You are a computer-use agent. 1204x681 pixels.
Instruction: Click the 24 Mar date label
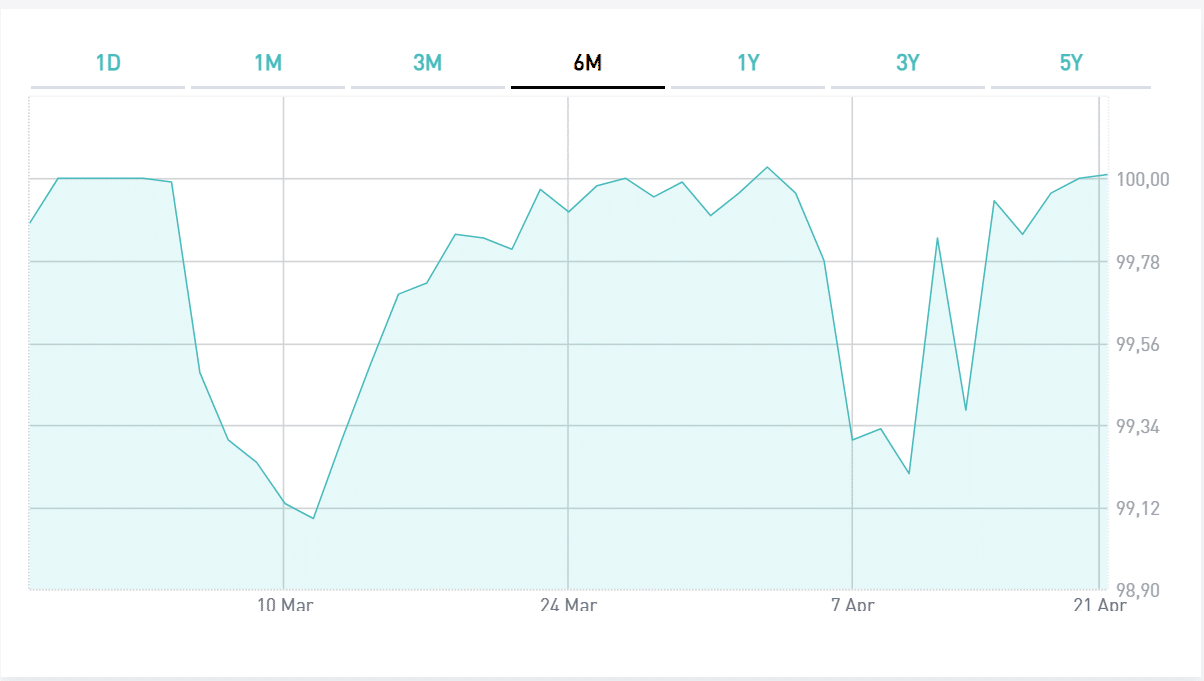[568, 604]
